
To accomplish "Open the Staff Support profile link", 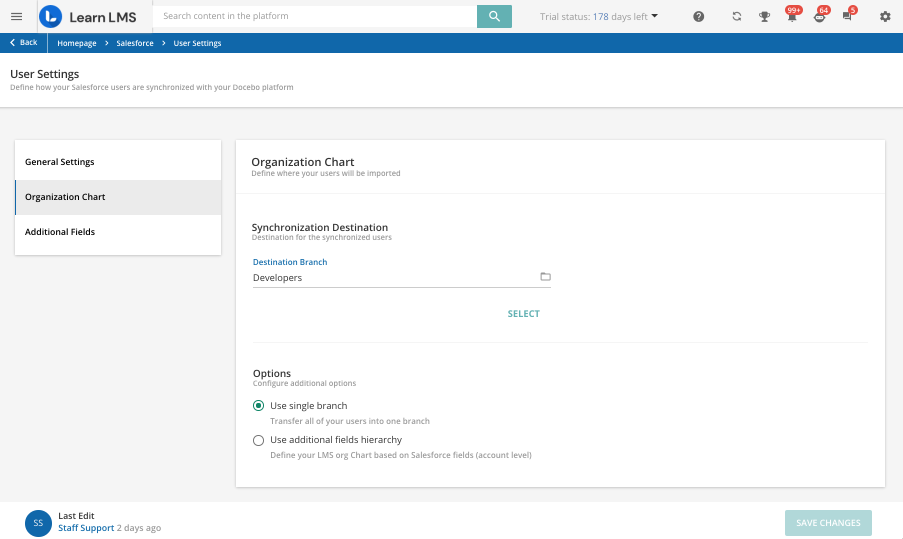I will (86, 528).
